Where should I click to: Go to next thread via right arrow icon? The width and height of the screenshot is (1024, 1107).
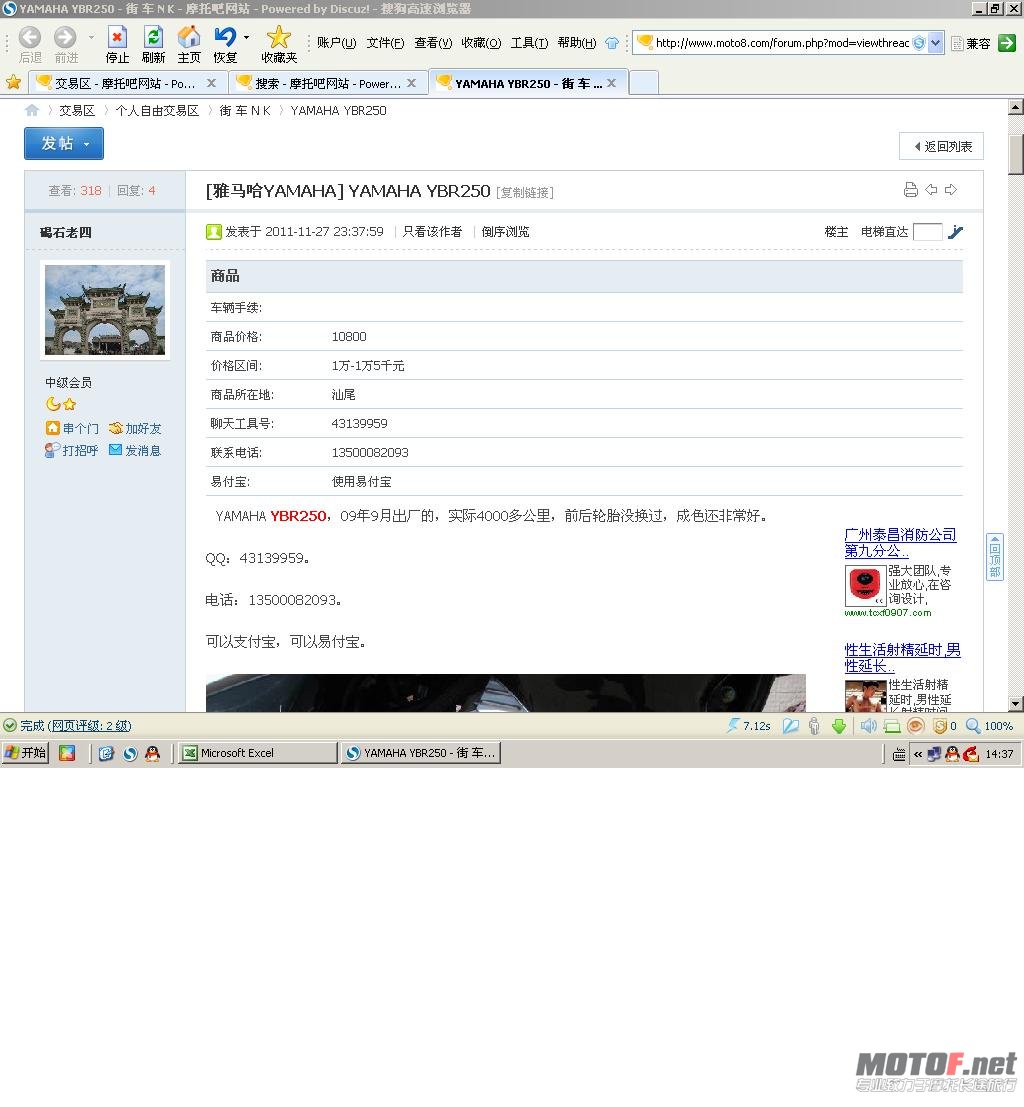click(951, 190)
